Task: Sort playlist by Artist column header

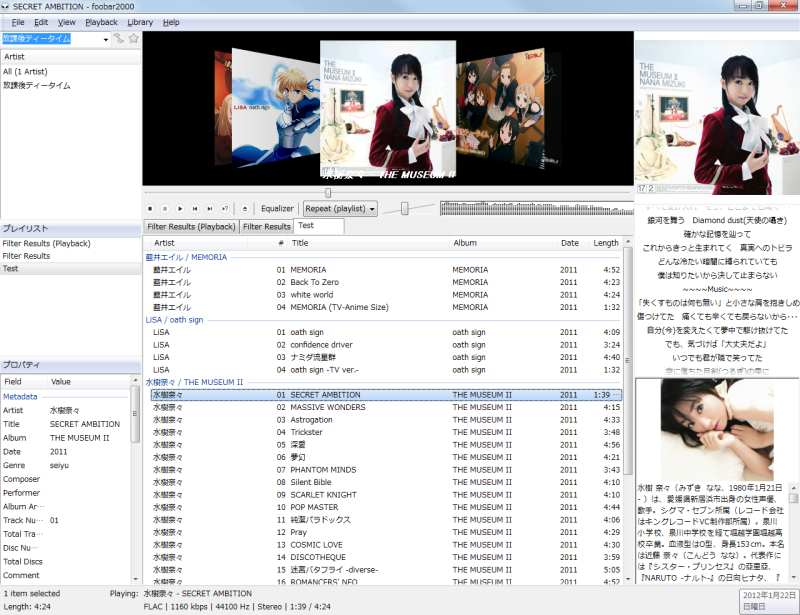Action: (195, 243)
